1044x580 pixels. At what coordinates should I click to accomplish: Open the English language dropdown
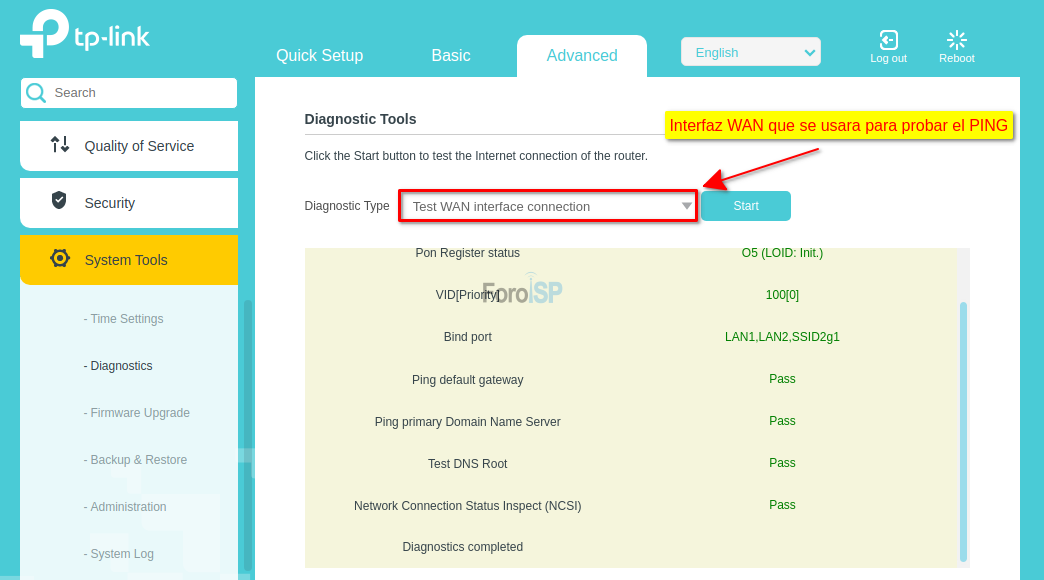[750, 52]
